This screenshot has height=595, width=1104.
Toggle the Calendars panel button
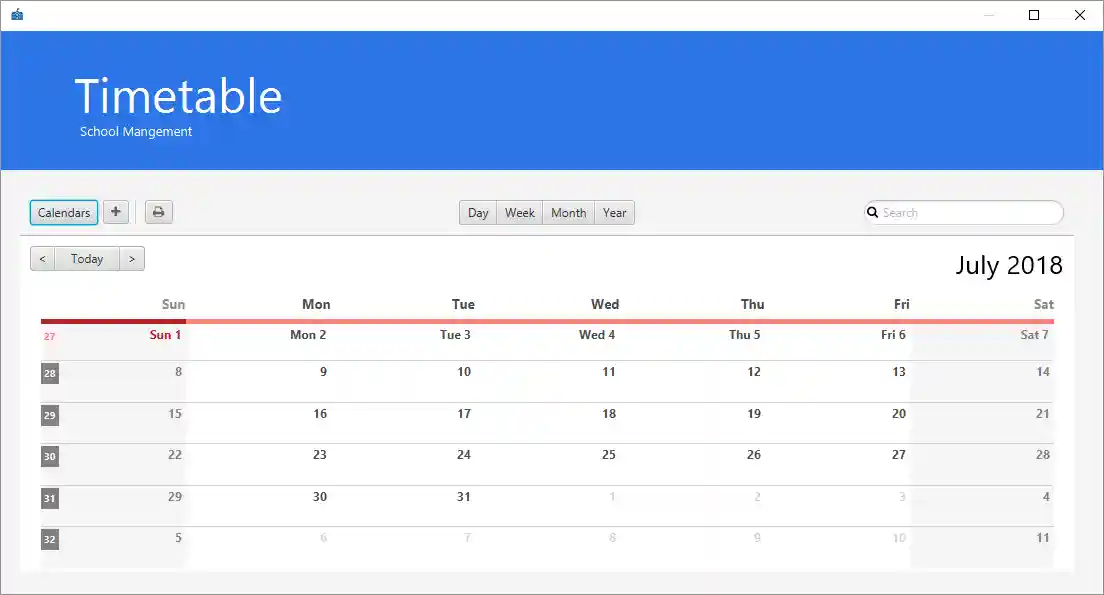pyautogui.click(x=64, y=212)
